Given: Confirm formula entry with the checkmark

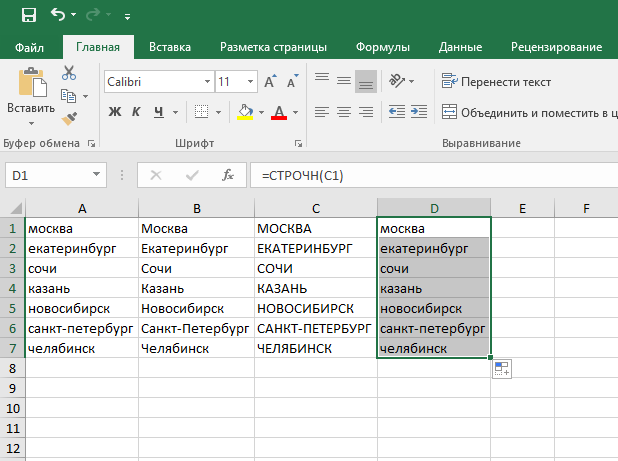Looking at the screenshot, I should click(x=192, y=175).
